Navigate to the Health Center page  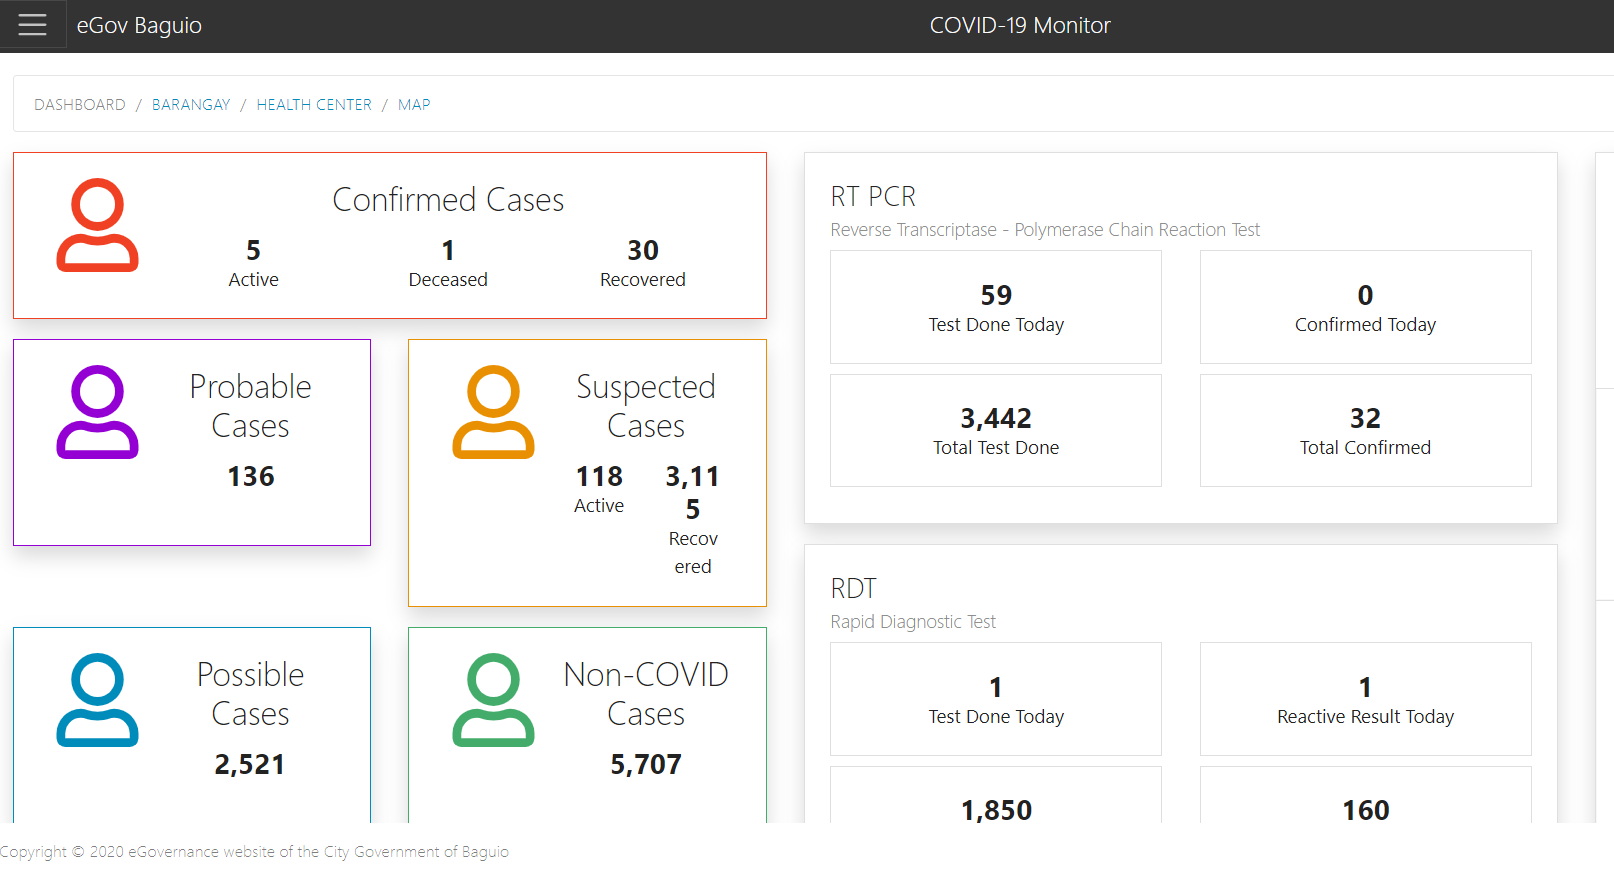(x=314, y=105)
